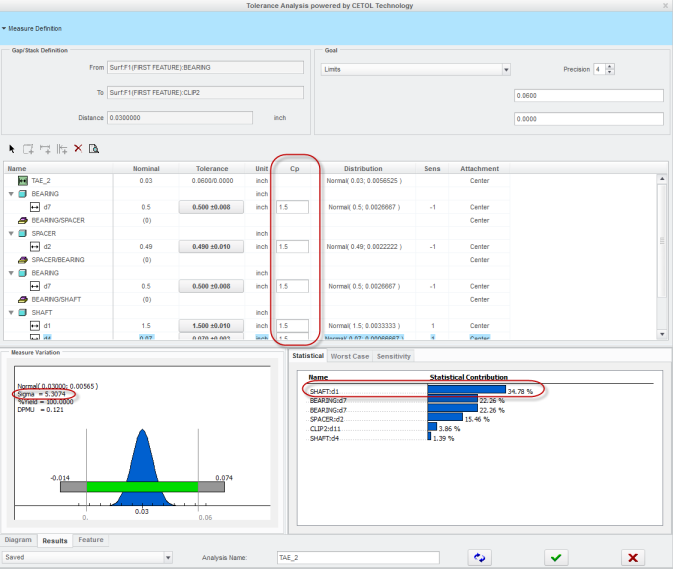The width and height of the screenshot is (673, 569).
Task: Increase the Precision stepper value
Action: pyautogui.click(x=610, y=66)
